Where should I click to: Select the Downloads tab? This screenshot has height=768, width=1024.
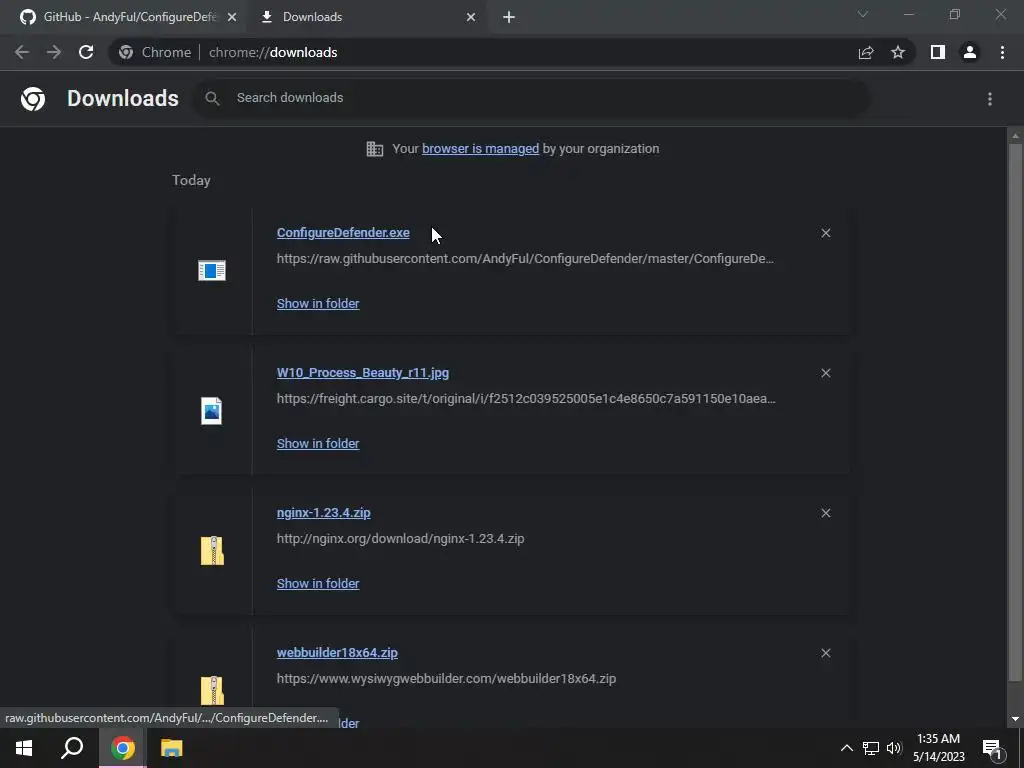pyautogui.click(x=366, y=17)
